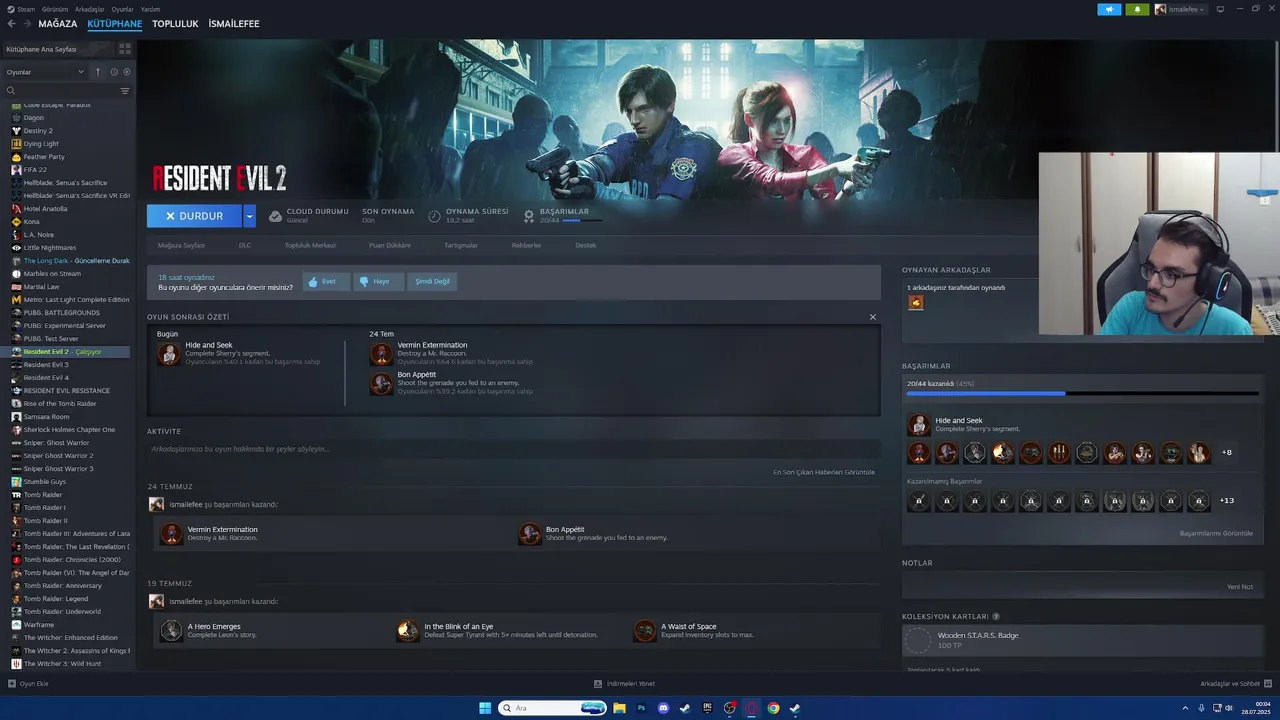
Task: Open Başarımlarını Görüntüle link
Action: tap(1216, 533)
